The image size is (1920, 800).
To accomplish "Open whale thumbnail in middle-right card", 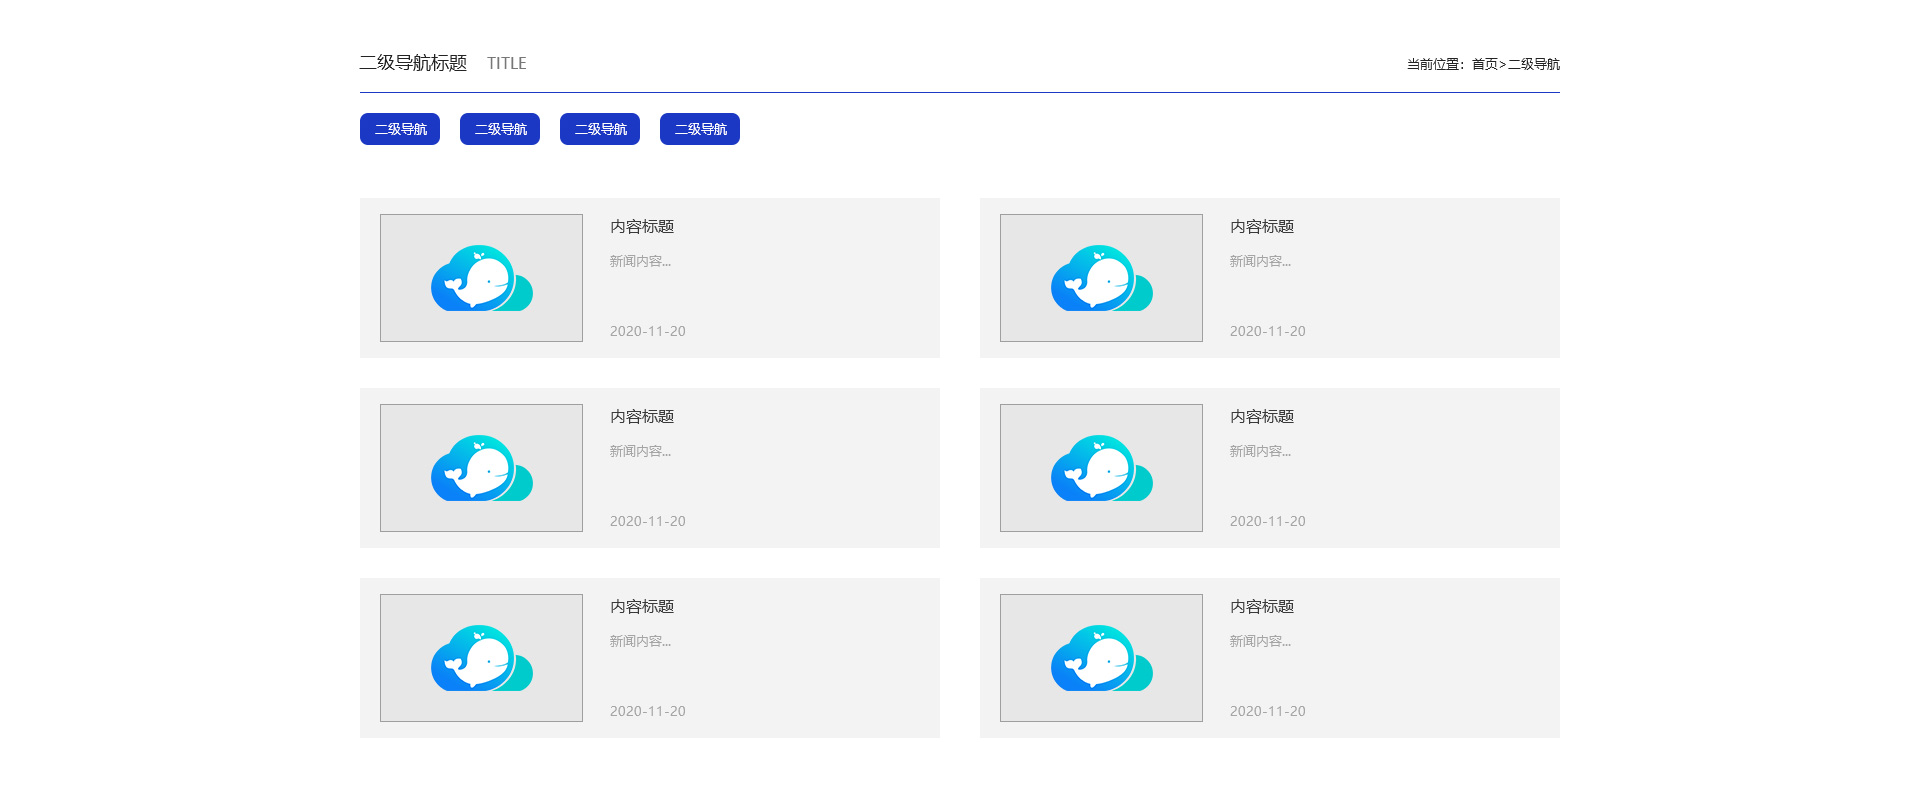I will tap(1101, 468).
